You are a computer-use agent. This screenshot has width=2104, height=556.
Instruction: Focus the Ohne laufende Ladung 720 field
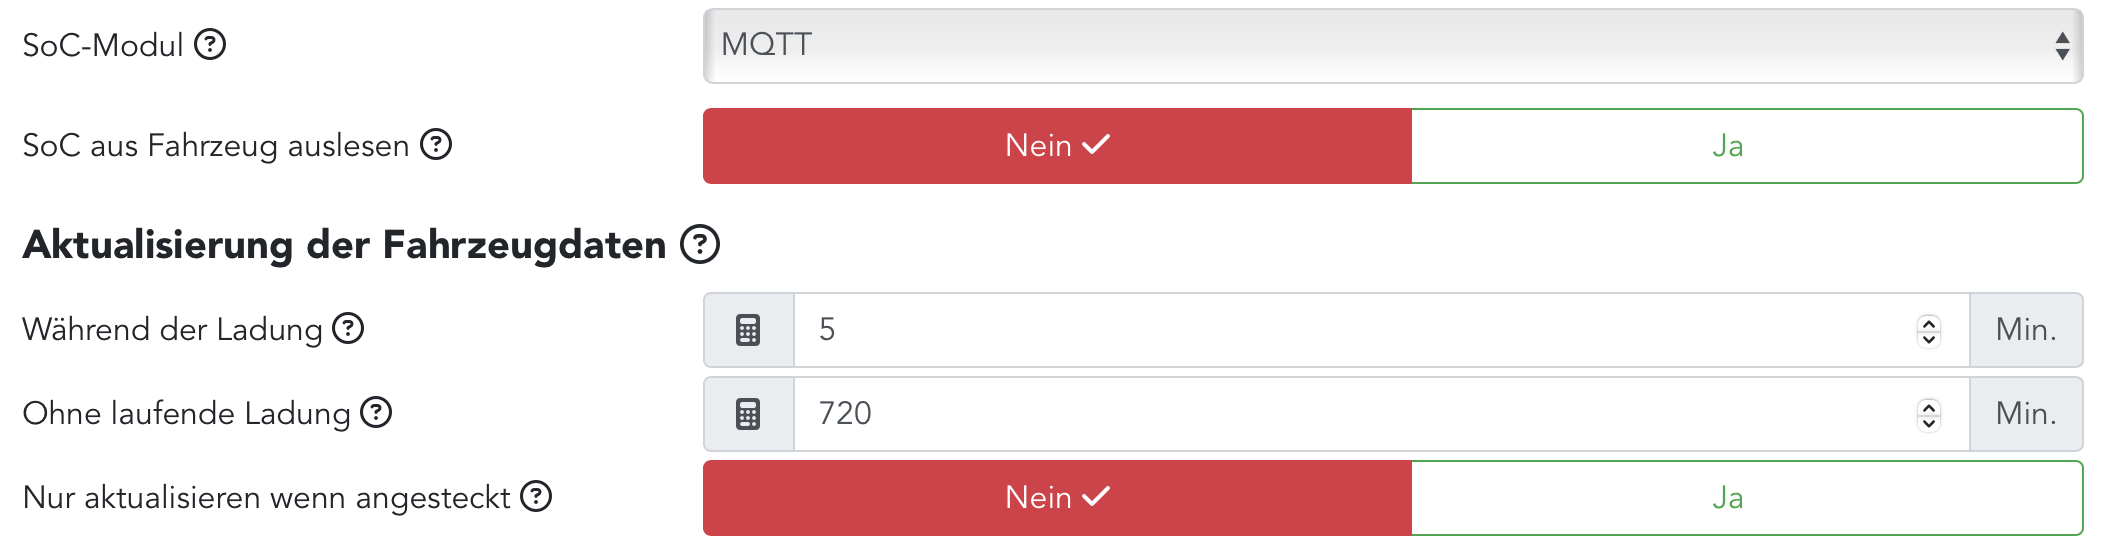(1350, 414)
